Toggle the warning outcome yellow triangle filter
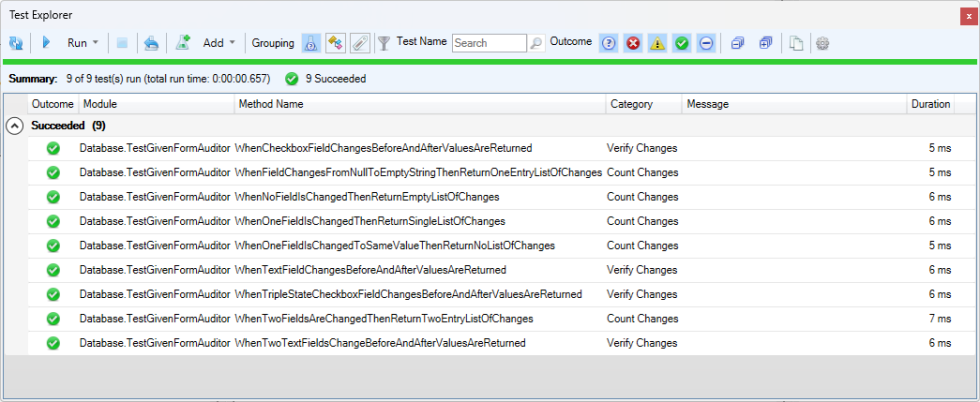Viewport: 980px width, 402px height. pyautogui.click(x=657, y=43)
